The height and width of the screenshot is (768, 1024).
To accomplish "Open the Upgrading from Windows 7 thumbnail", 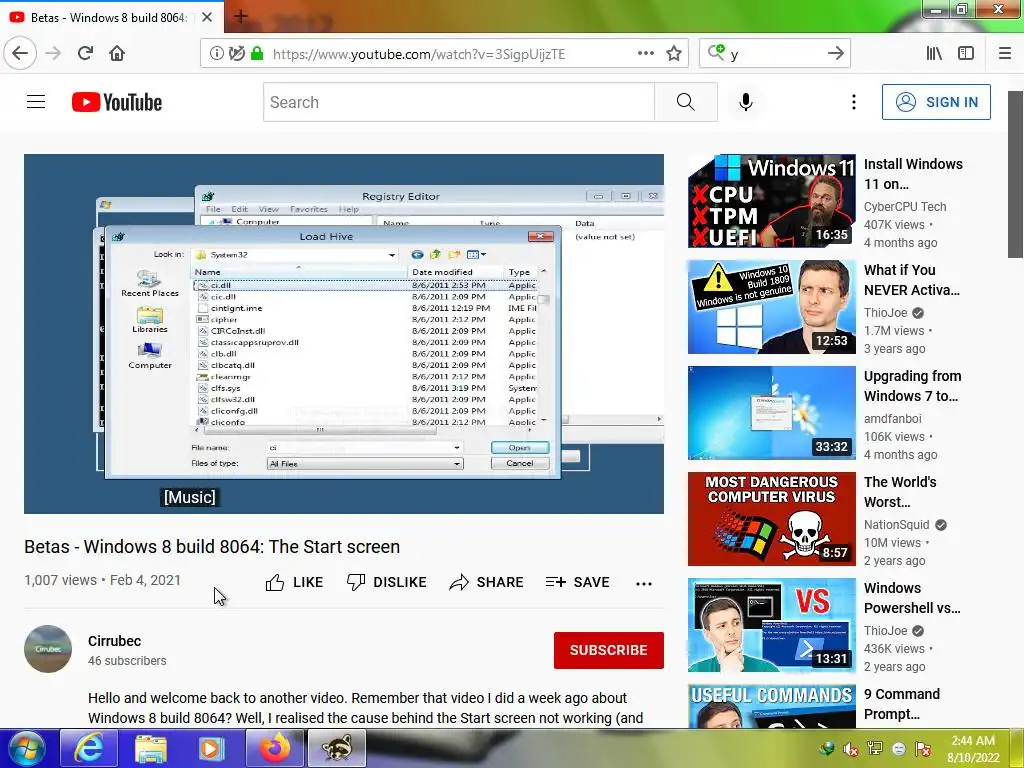I will (x=771, y=413).
